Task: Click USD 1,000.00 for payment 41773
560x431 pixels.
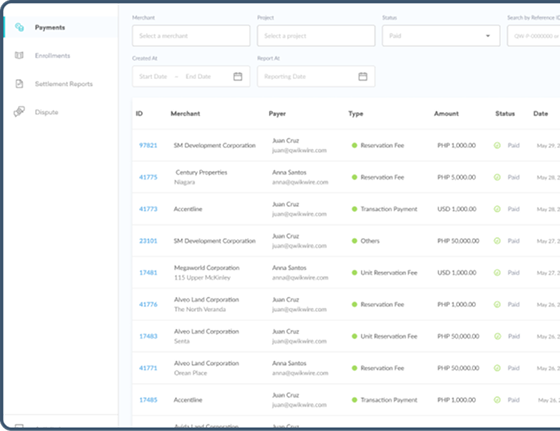Action: tap(457, 209)
